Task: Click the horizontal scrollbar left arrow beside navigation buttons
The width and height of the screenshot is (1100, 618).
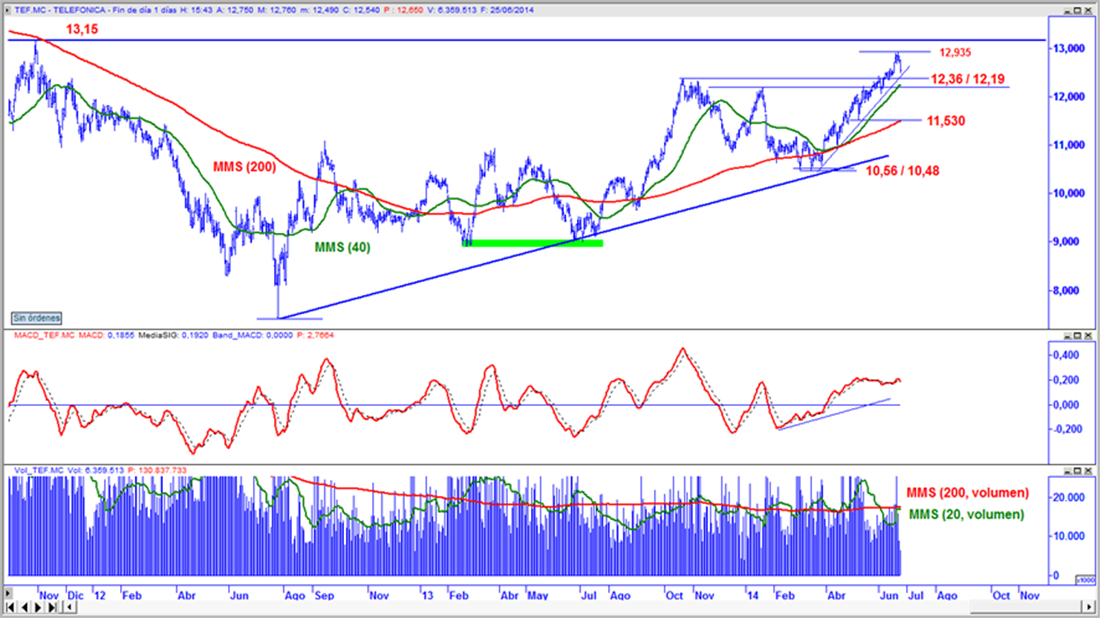Action: (69, 607)
